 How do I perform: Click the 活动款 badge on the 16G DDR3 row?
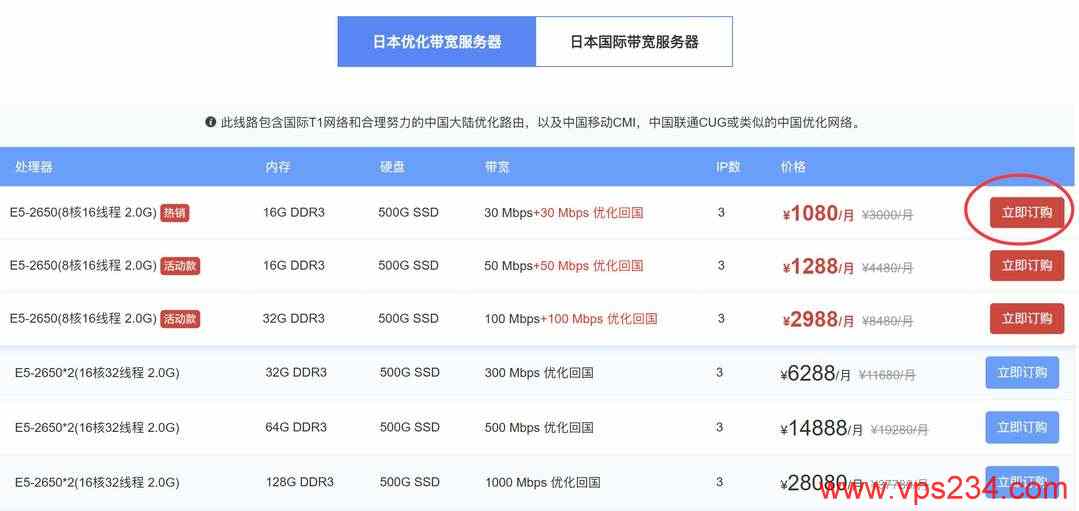pyautogui.click(x=180, y=266)
